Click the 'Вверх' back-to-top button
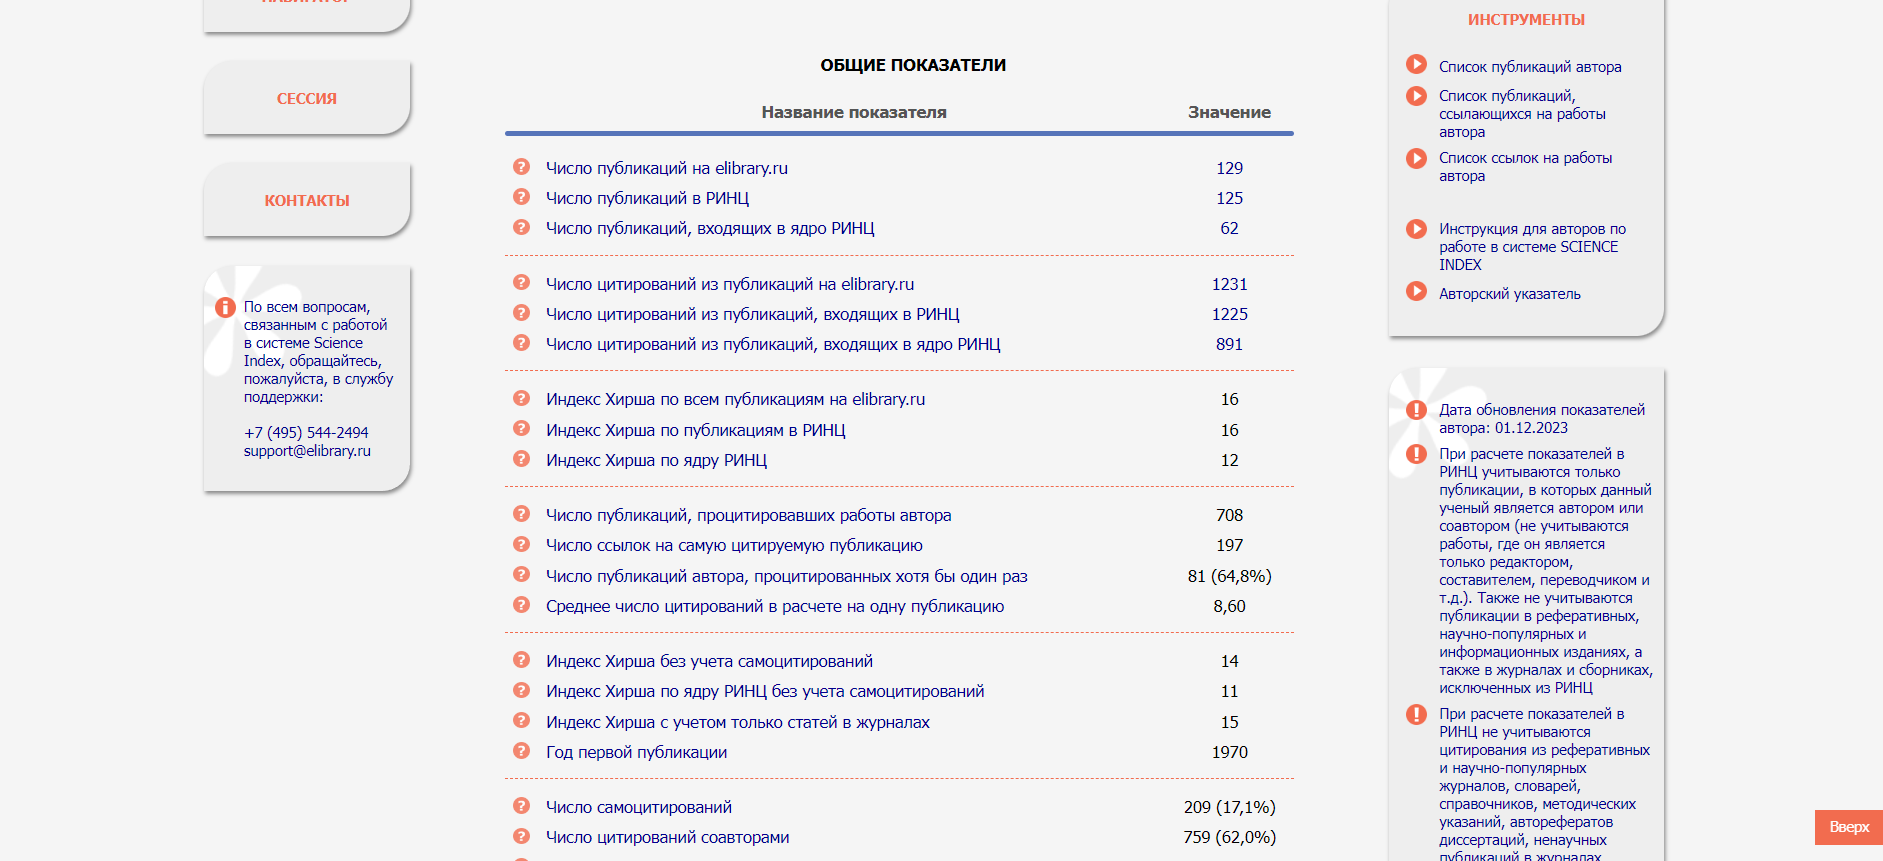The width and height of the screenshot is (1883, 861). (1849, 827)
